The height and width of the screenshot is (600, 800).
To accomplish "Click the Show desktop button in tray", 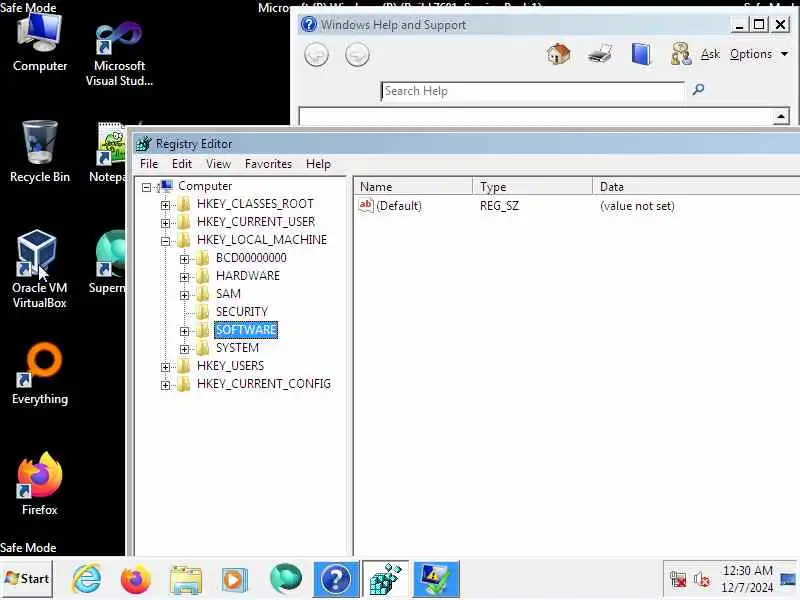I will [788, 579].
